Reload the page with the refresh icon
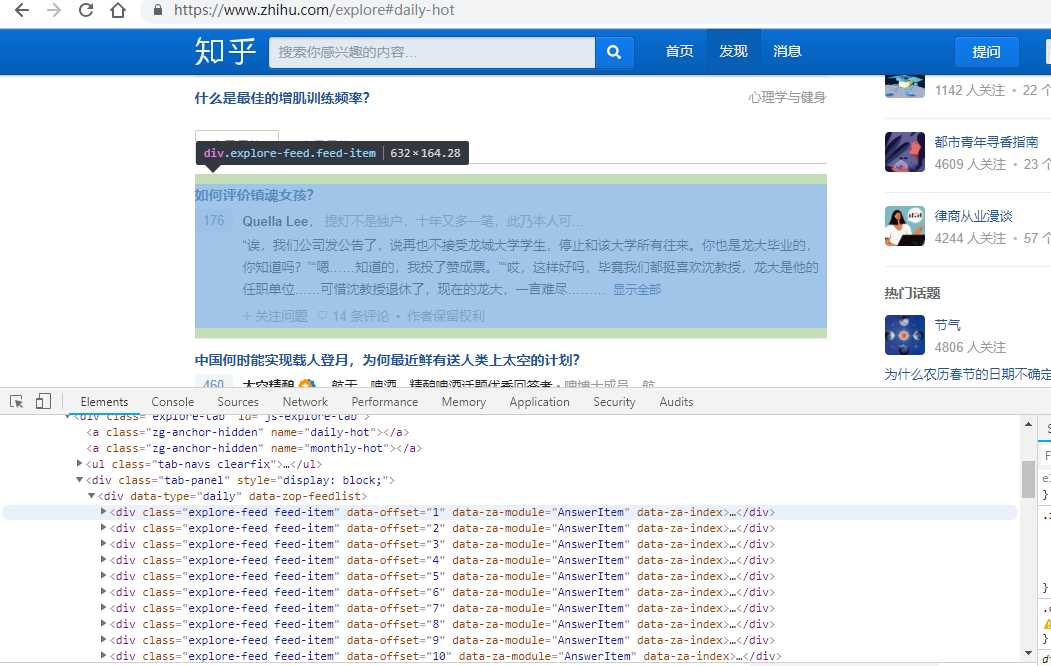Screen dimensions: 1051x666 86,10
